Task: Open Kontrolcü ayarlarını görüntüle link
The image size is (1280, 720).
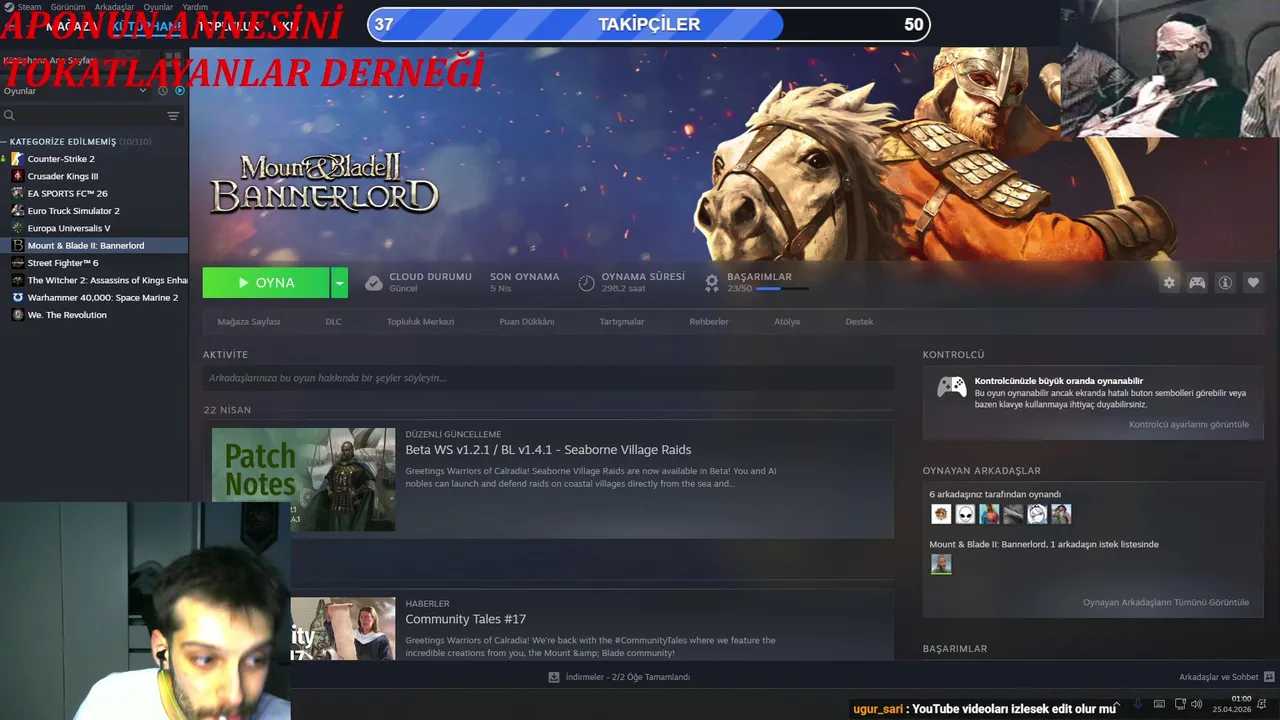Action: (x=1189, y=424)
